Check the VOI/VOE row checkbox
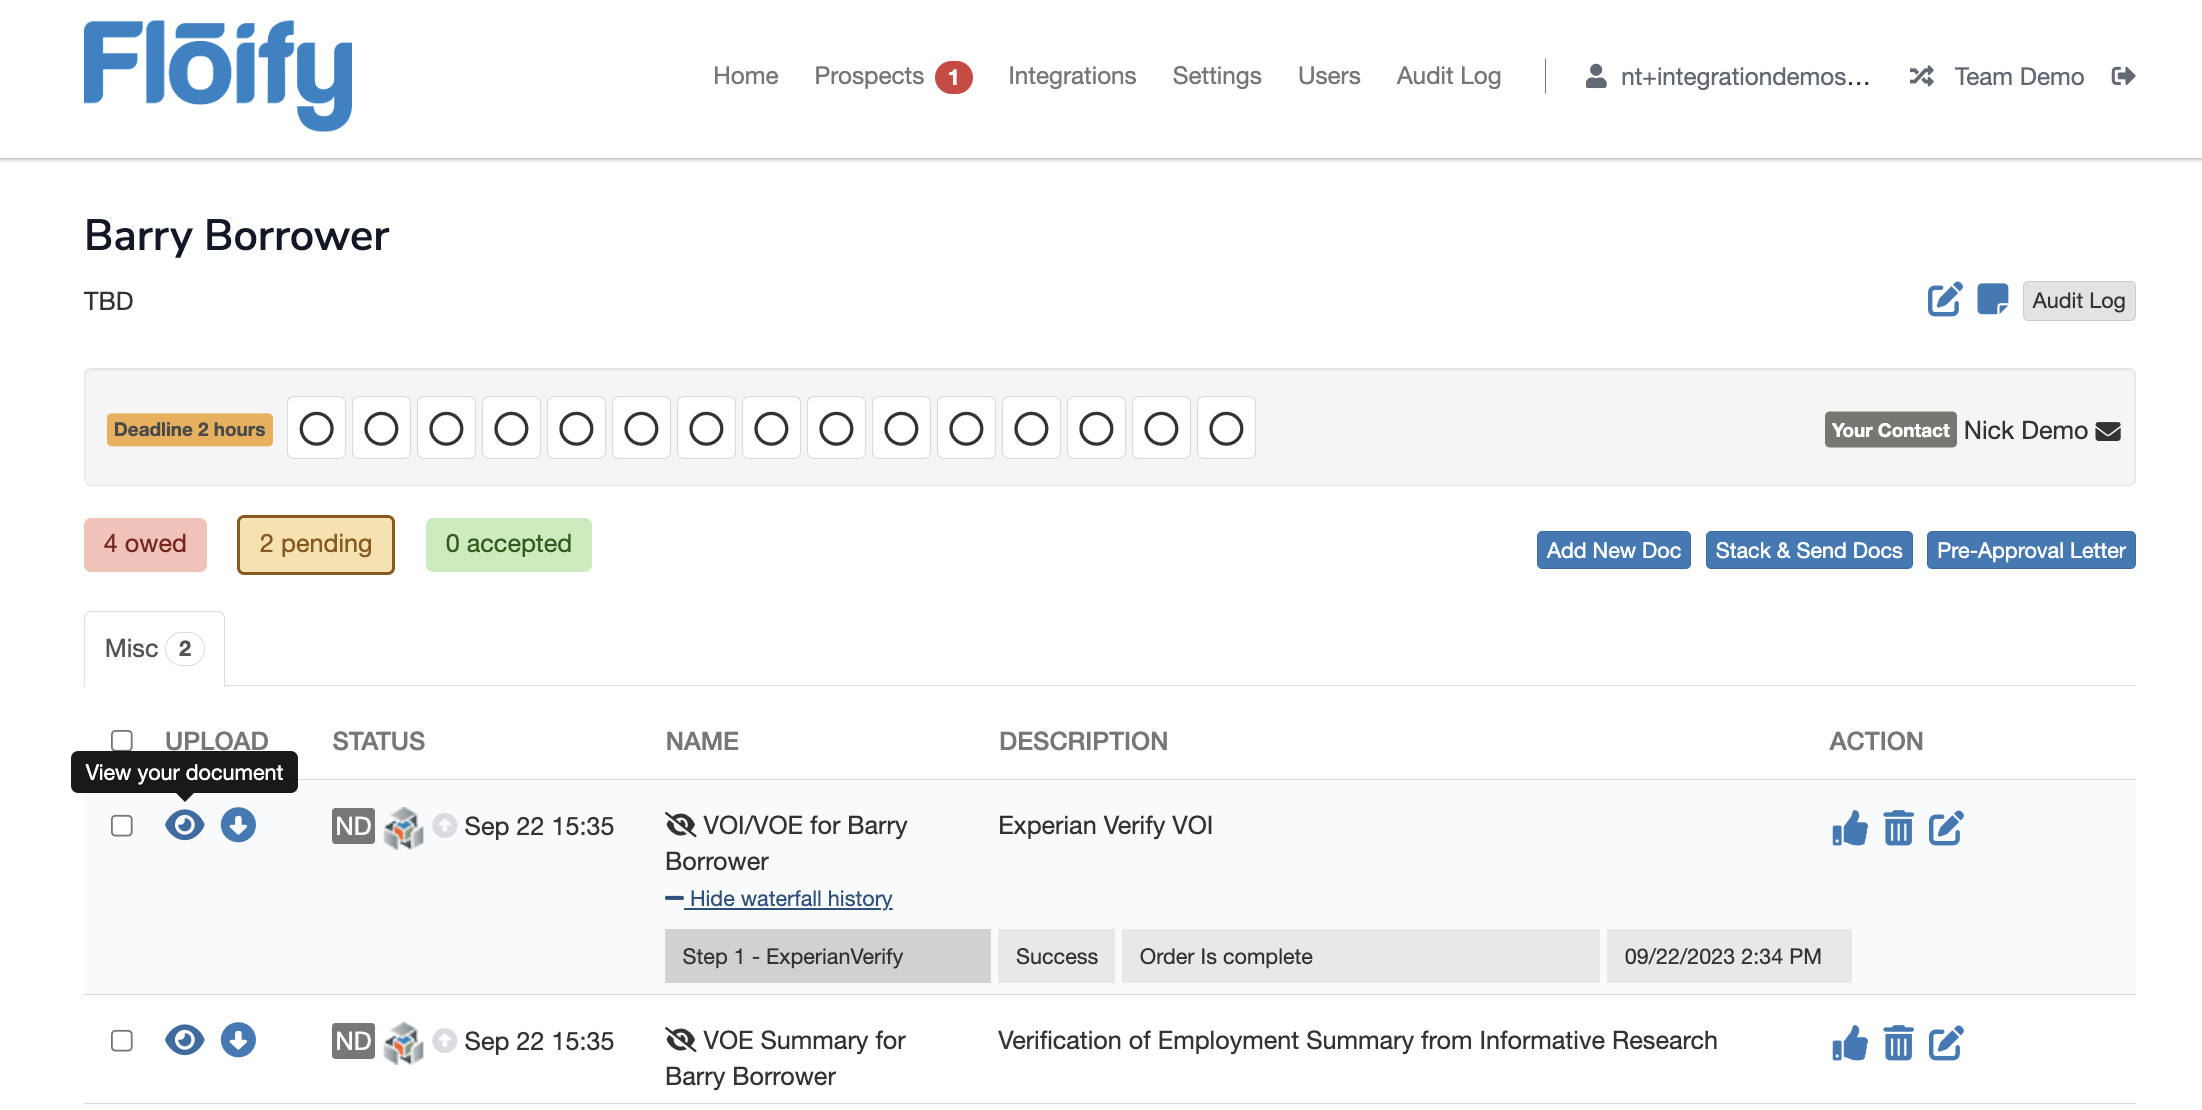This screenshot has width=2202, height=1110. [122, 825]
